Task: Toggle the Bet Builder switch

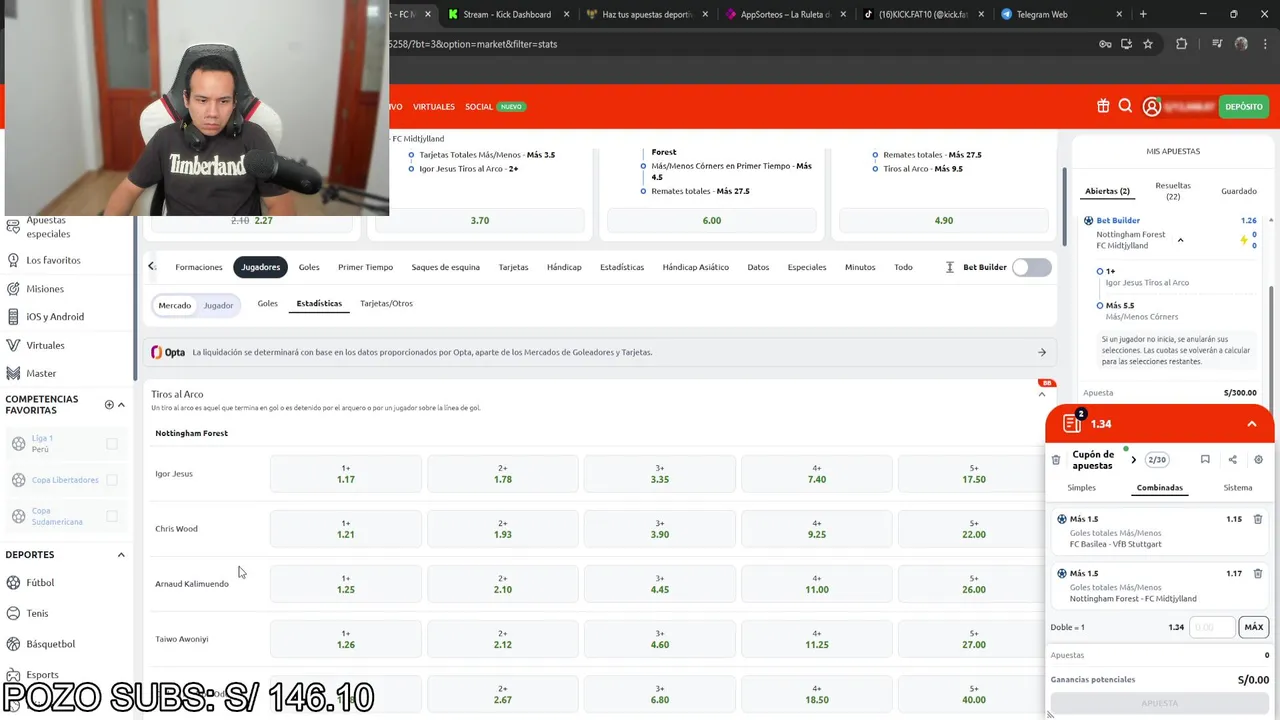Action: [1032, 267]
